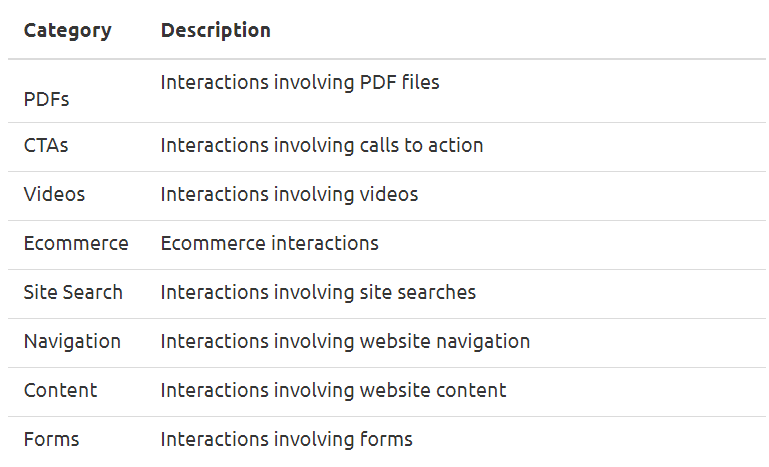
Task: Click the Category column header
Action: point(68,30)
